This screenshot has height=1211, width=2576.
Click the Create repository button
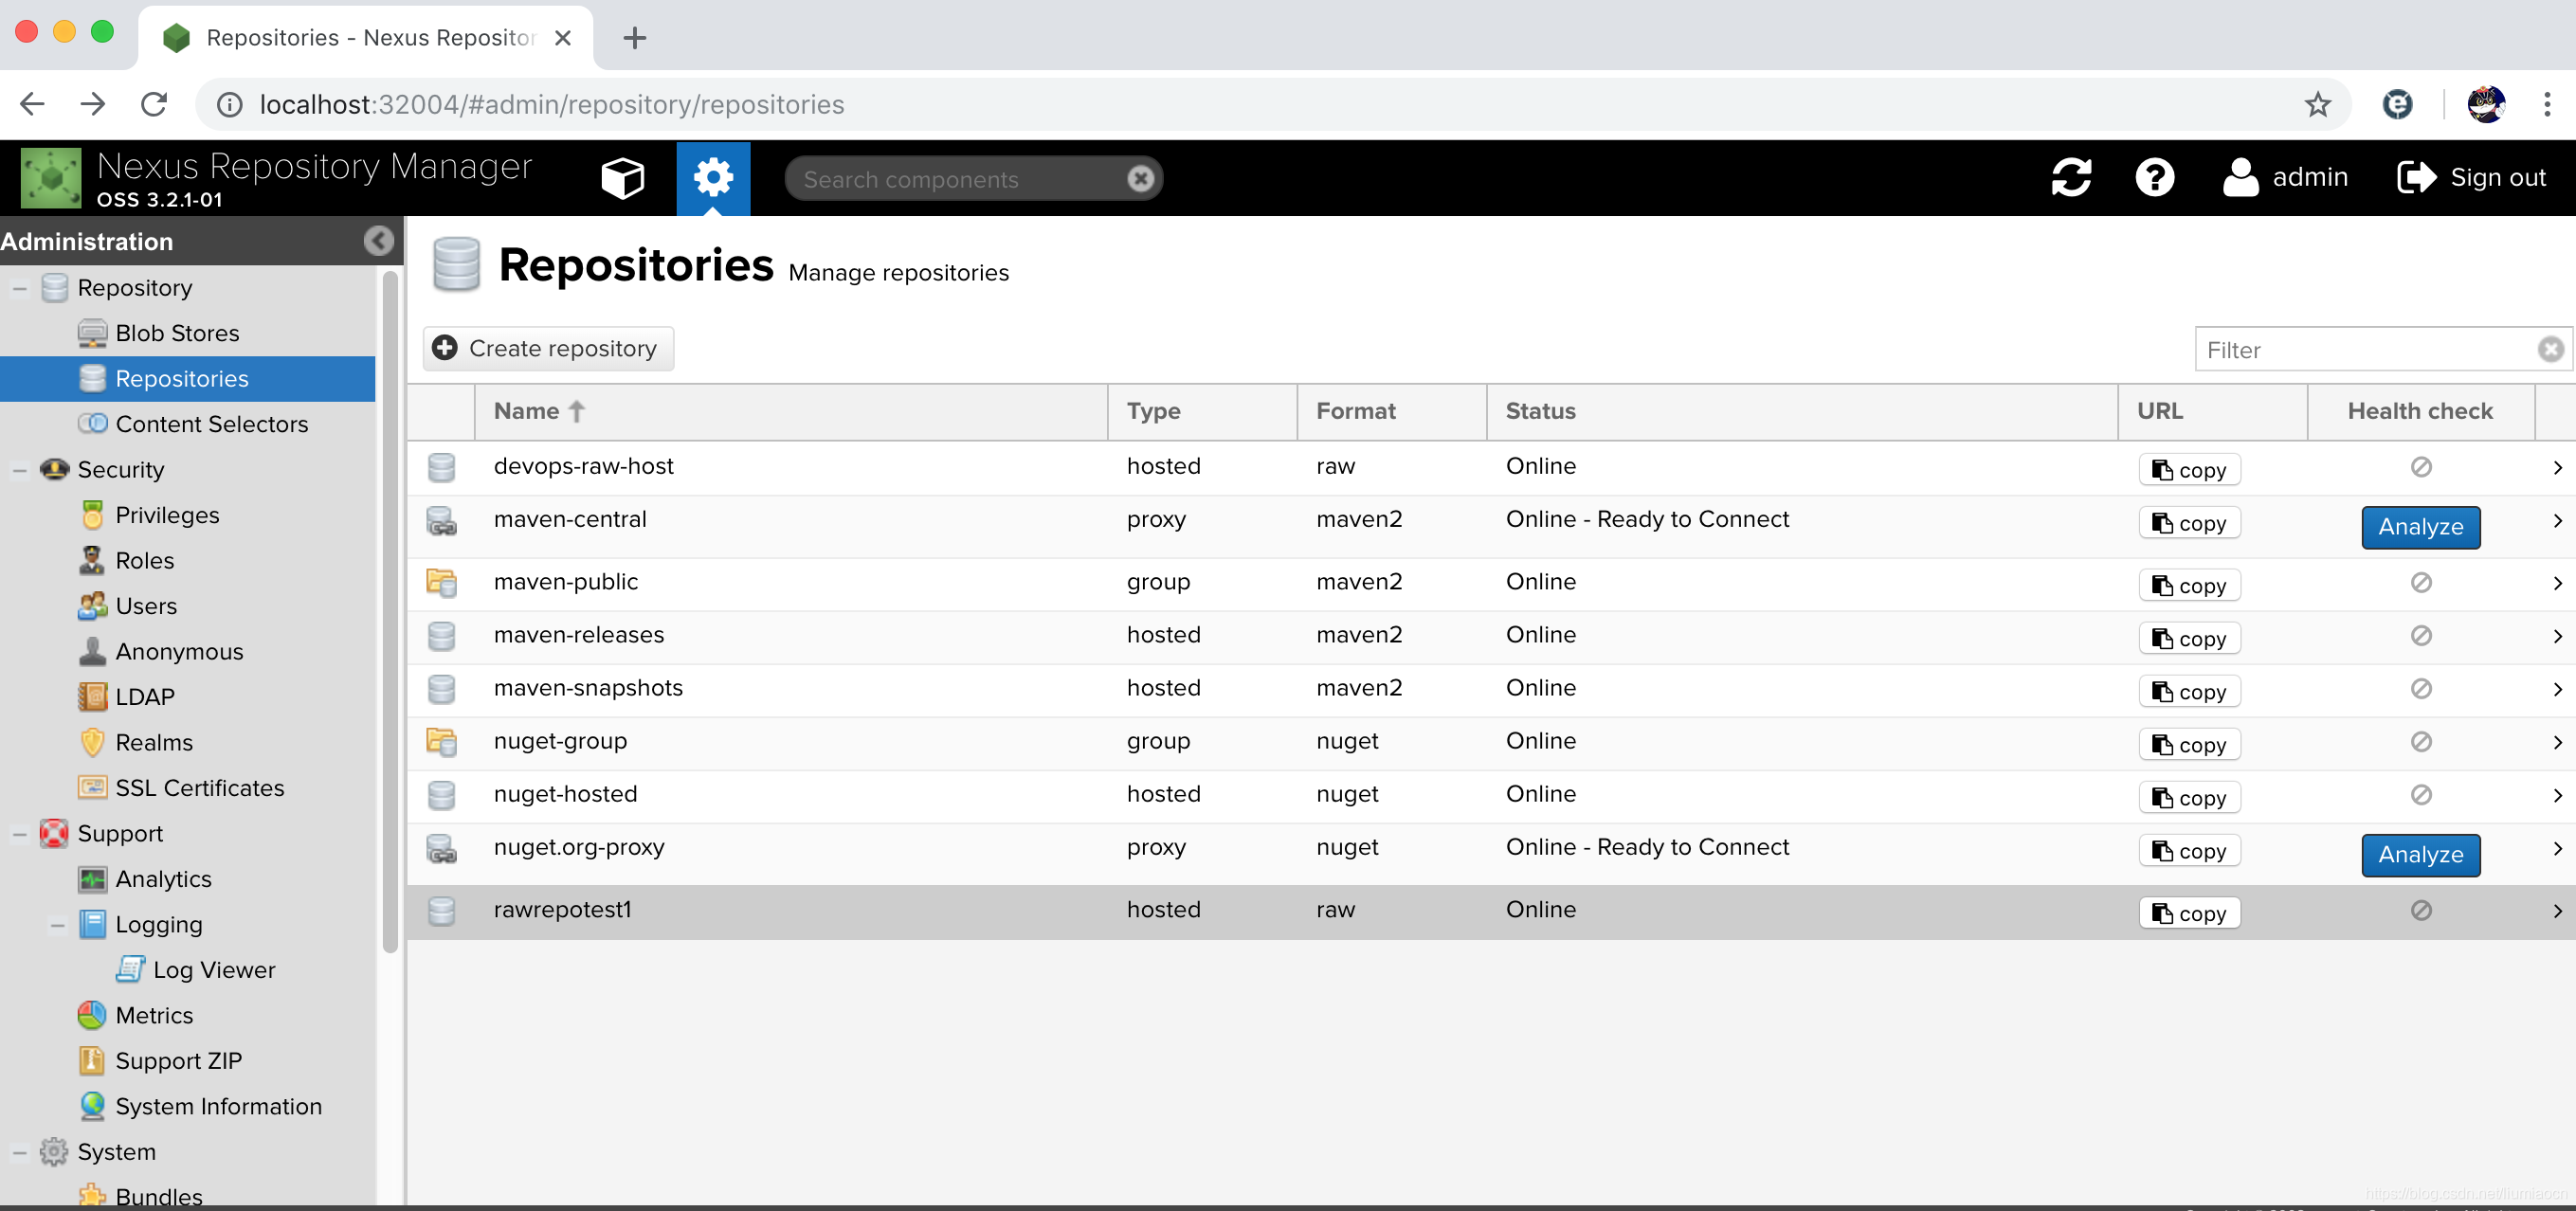coord(549,347)
